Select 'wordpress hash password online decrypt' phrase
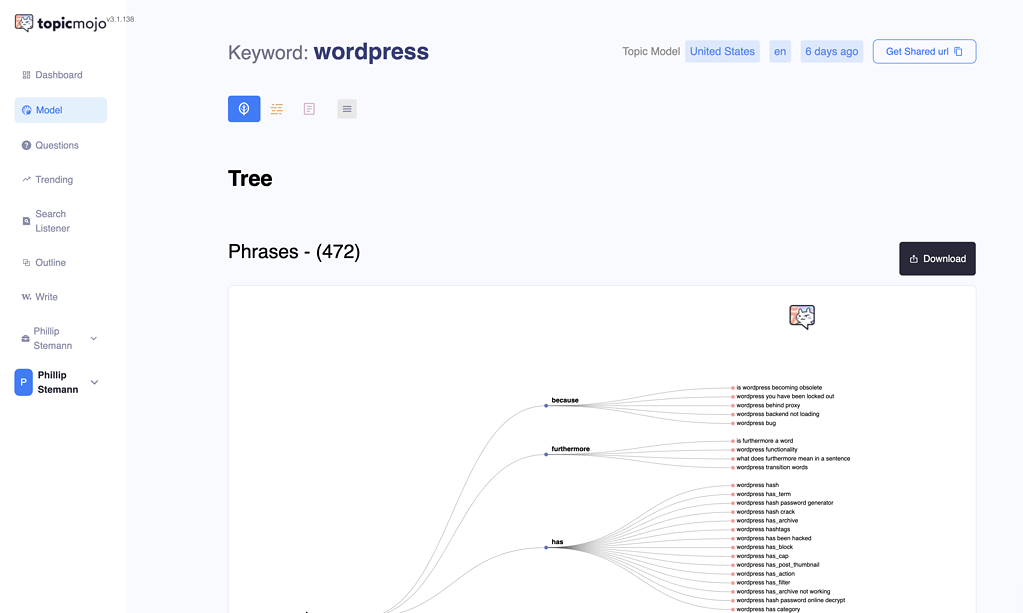Image resolution: width=1023 pixels, height=613 pixels. (x=791, y=601)
